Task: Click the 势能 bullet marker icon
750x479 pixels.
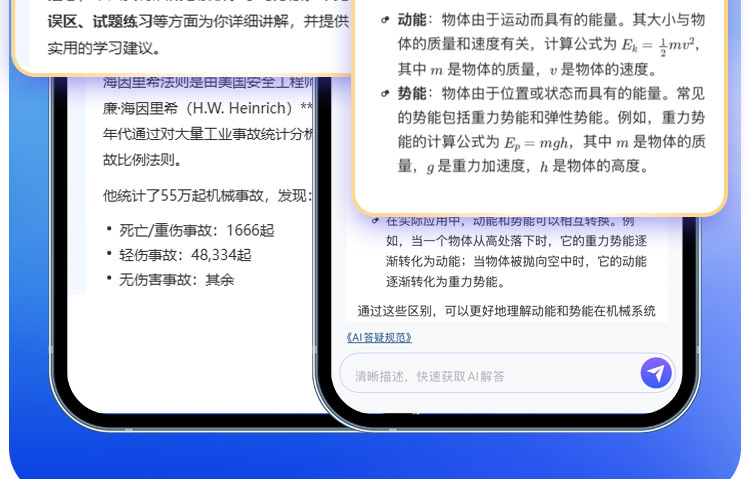Action: pos(386,94)
